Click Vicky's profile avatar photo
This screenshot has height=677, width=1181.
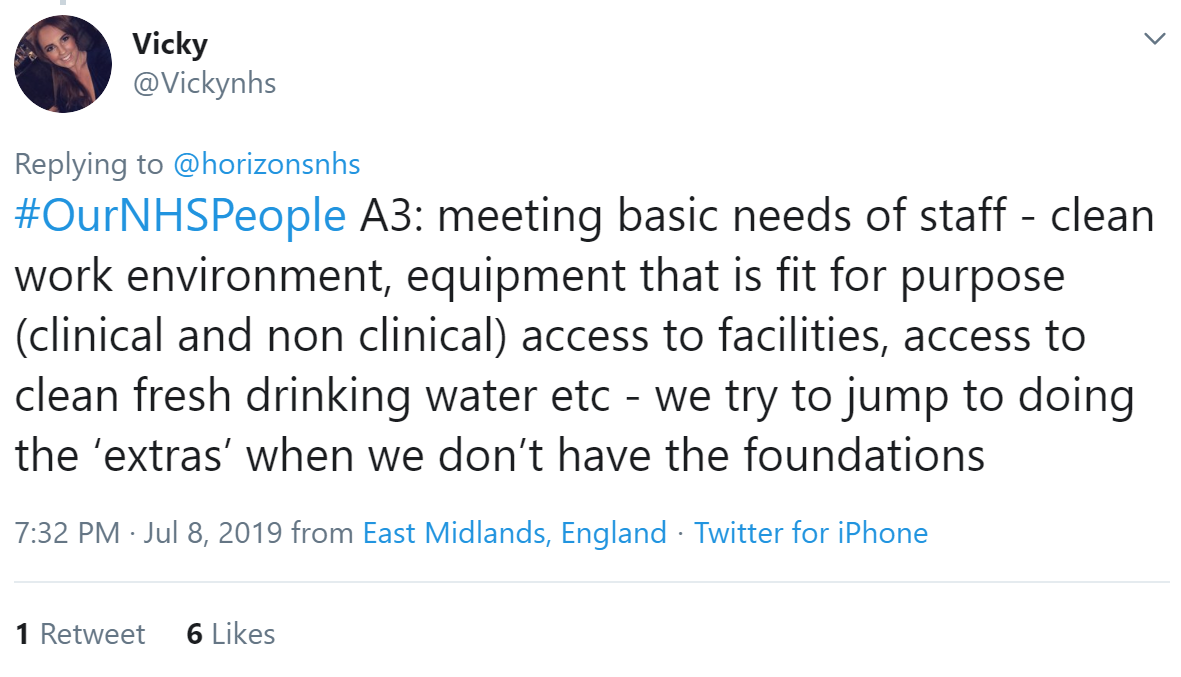point(63,64)
